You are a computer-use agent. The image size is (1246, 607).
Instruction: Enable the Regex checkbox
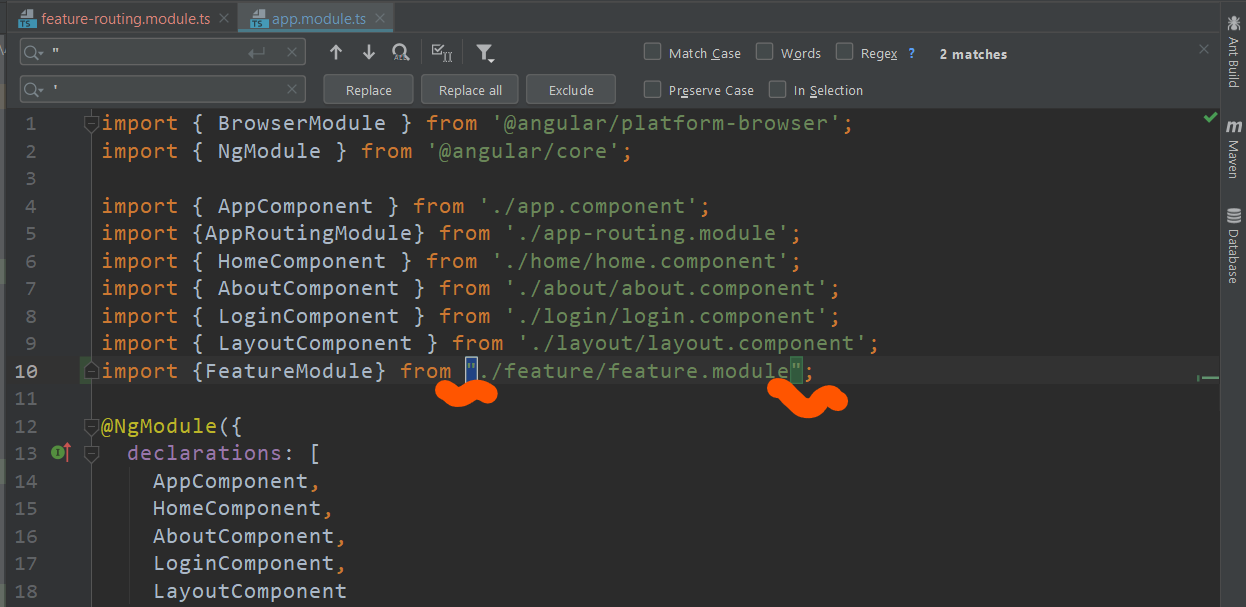click(844, 52)
